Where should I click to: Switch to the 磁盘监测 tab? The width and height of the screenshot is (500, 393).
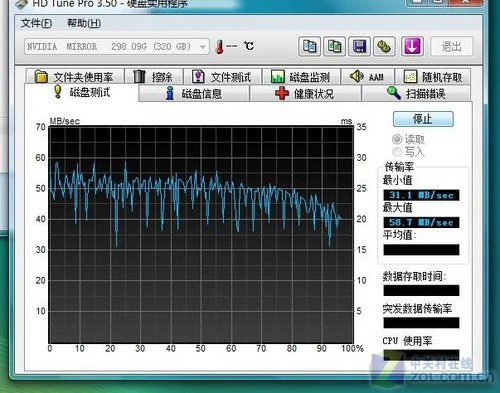point(301,76)
